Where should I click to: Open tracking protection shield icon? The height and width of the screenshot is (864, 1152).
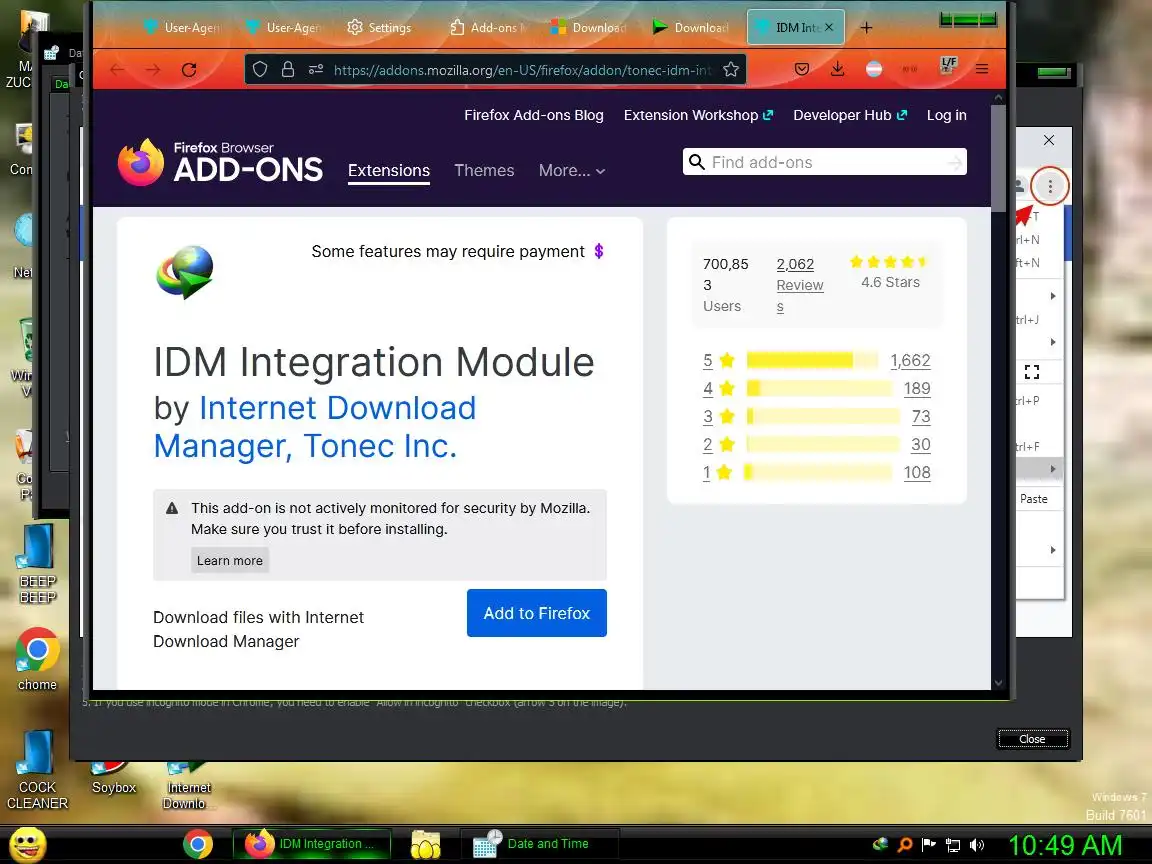pos(260,70)
